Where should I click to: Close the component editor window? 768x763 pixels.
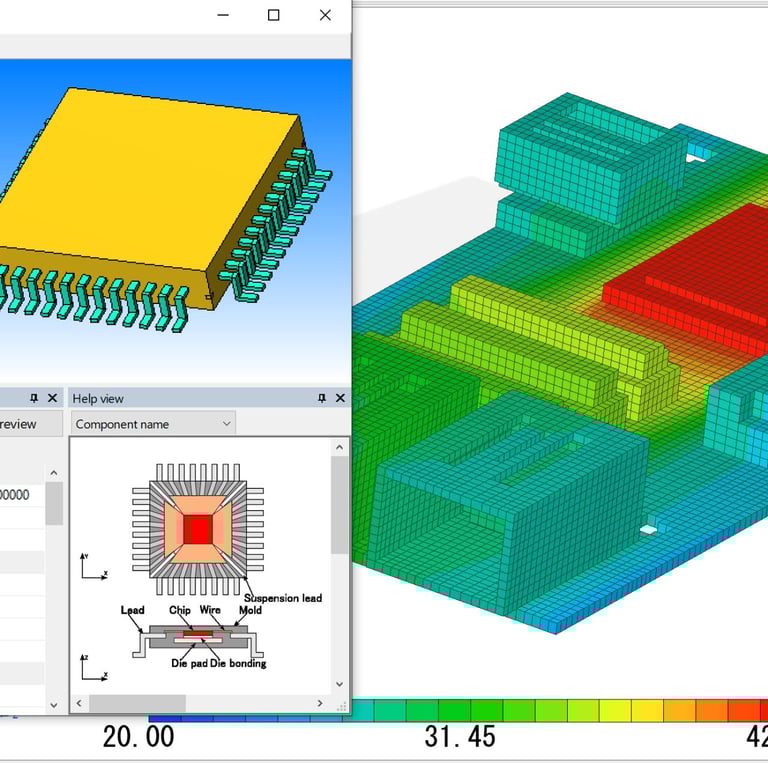pos(325,15)
